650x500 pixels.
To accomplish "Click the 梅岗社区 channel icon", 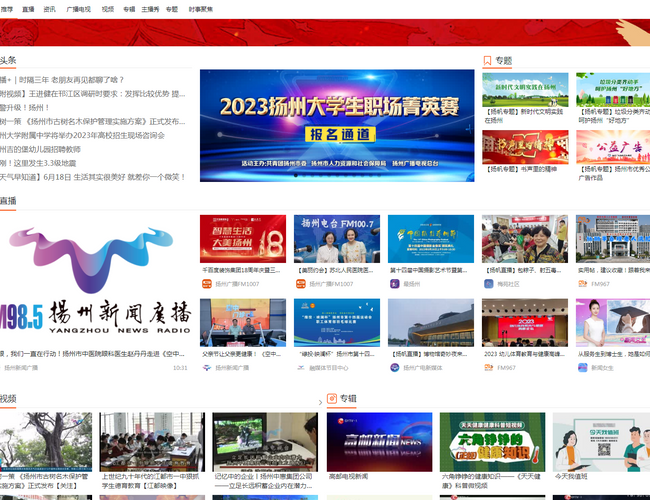I will click(x=488, y=284).
